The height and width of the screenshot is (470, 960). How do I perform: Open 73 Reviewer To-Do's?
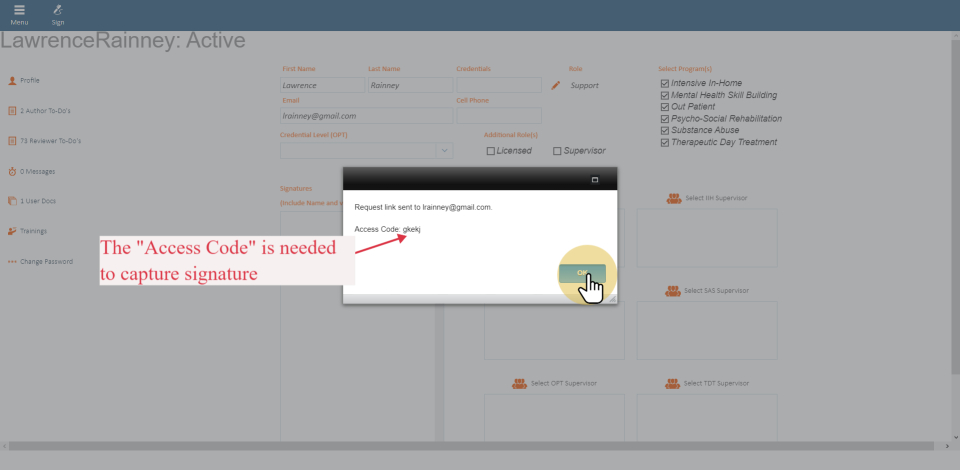50,141
